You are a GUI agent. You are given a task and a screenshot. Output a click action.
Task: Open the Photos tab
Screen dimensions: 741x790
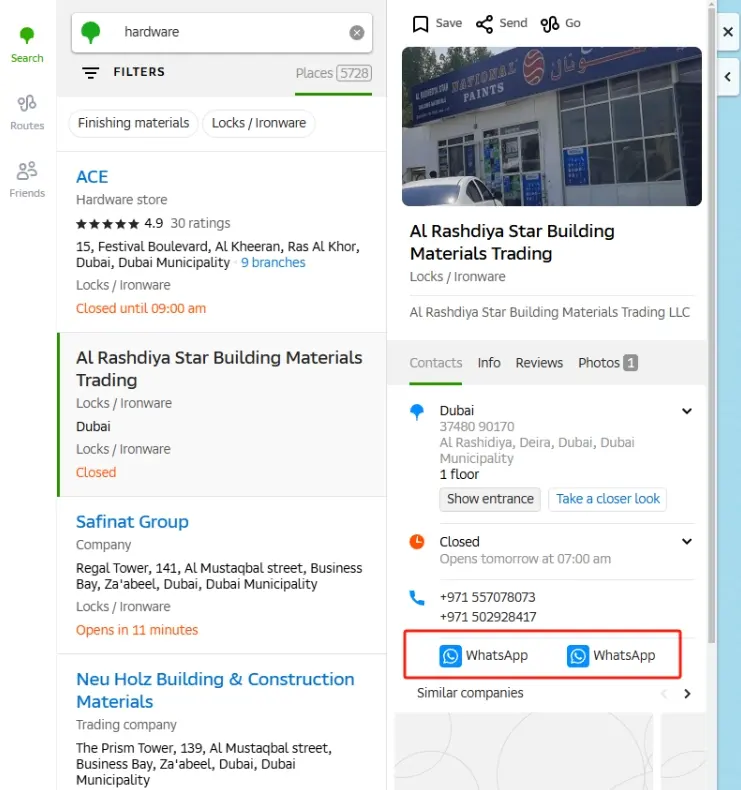tap(607, 363)
